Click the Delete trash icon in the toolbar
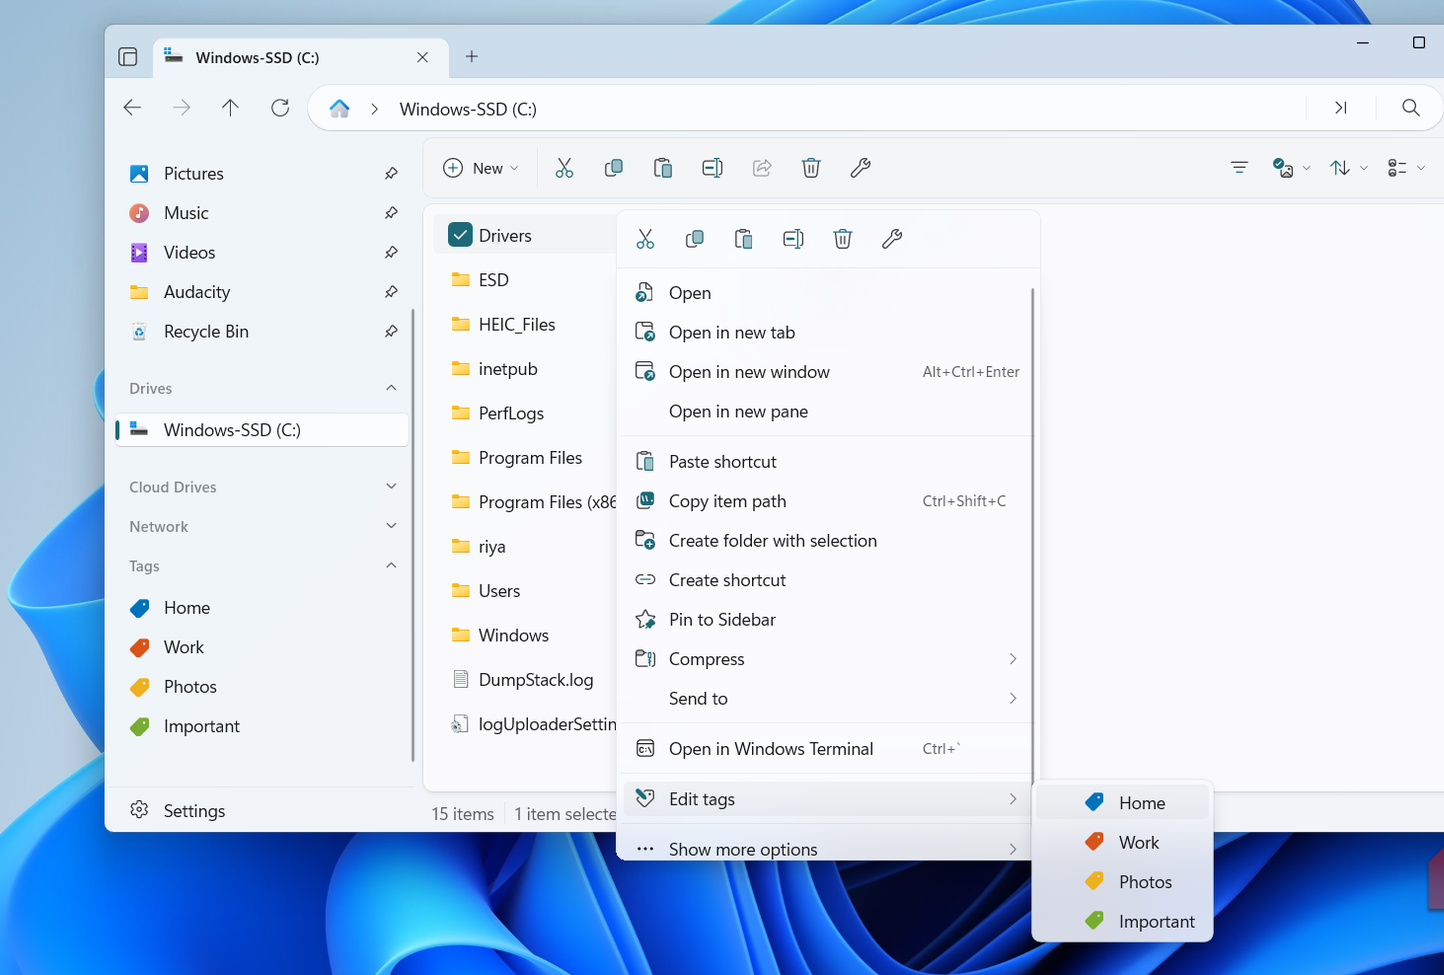The height and width of the screenshot is (975, 1444). [x=811, y=167]
